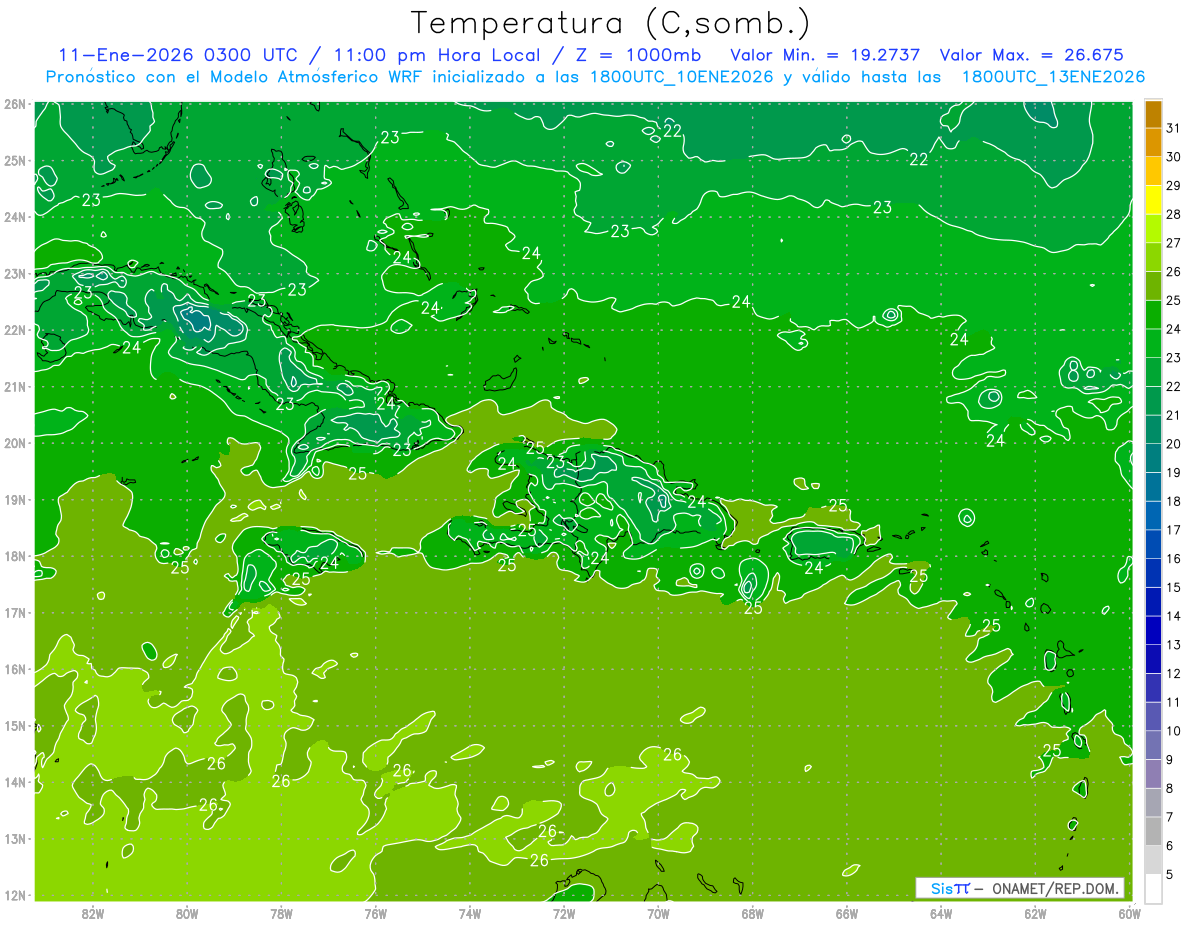Pick the topmost brown color bar swatch above 31
This screenshot has height=927, width=1200.
click(1153, 114)
